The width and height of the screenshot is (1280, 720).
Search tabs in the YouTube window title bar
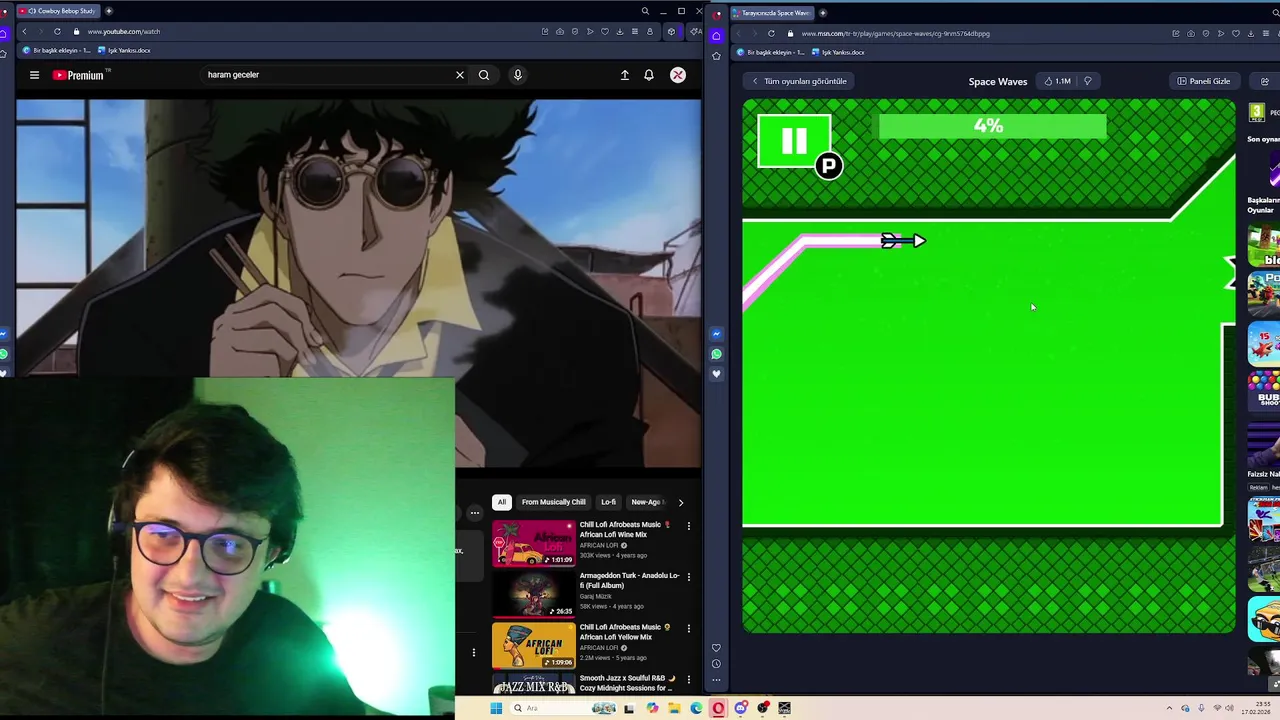coord(646,11)
